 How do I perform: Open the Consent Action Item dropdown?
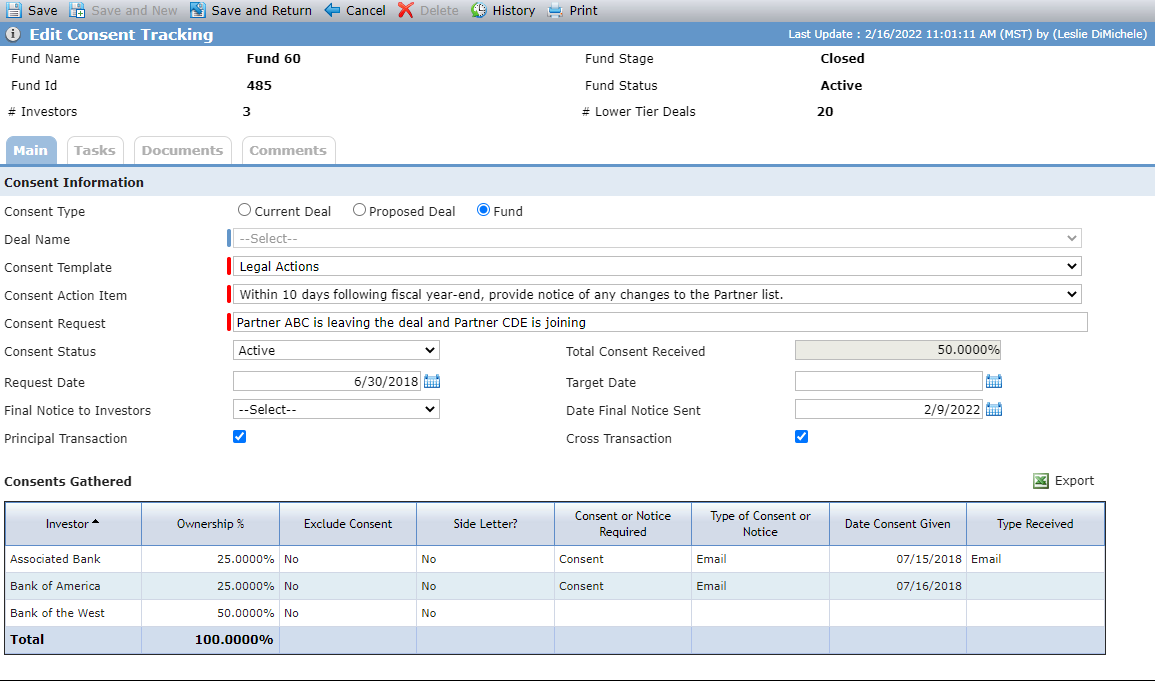coord(657,294)
